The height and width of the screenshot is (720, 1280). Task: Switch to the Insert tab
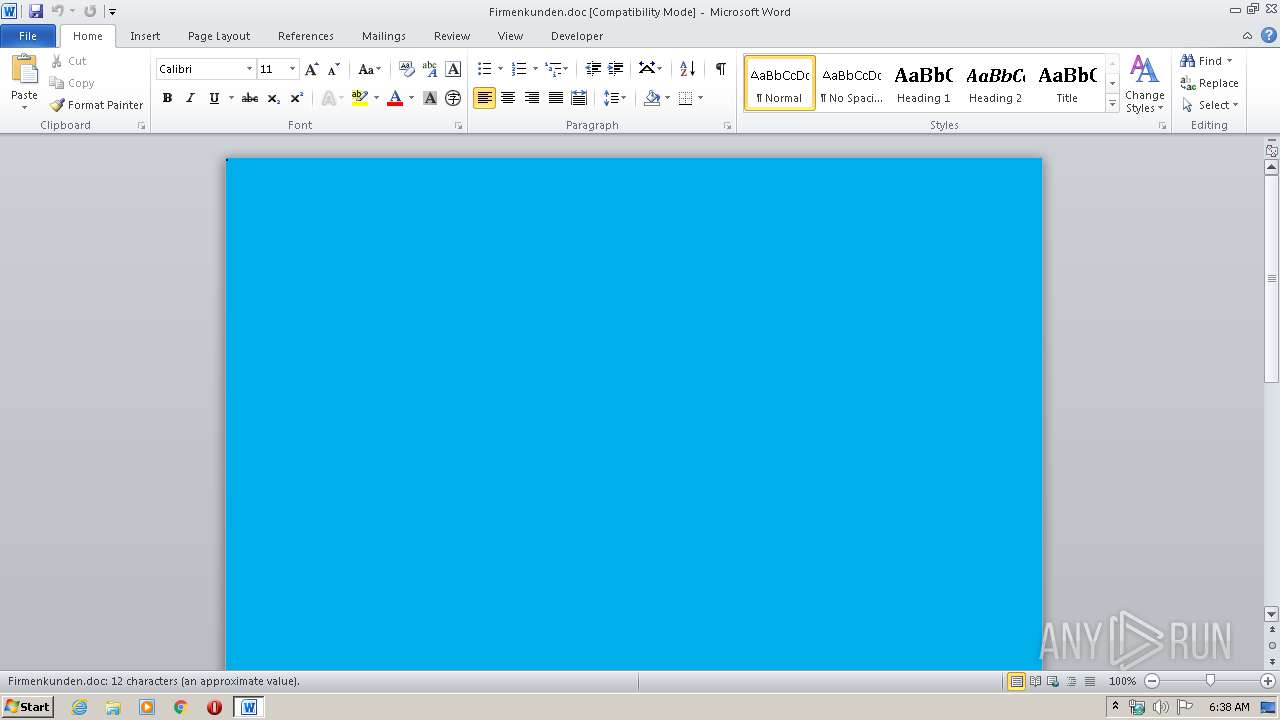(145, 36)
